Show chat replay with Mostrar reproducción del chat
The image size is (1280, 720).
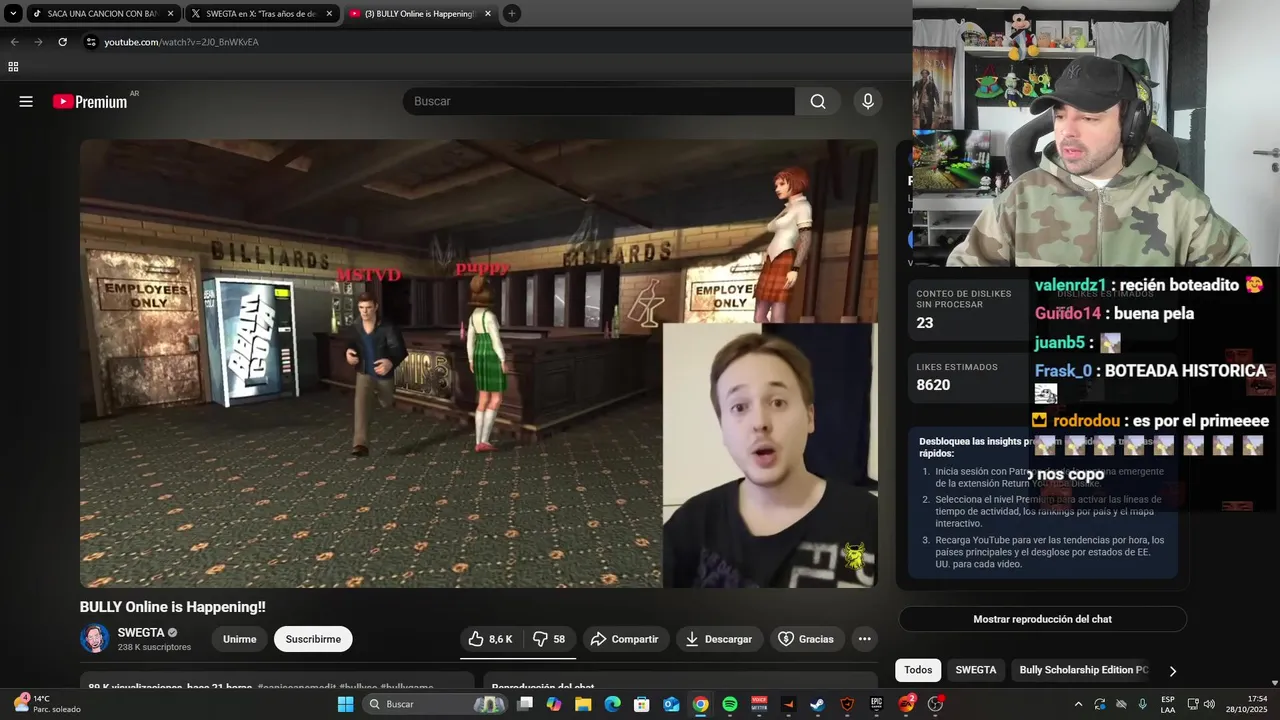[1042, 619]
